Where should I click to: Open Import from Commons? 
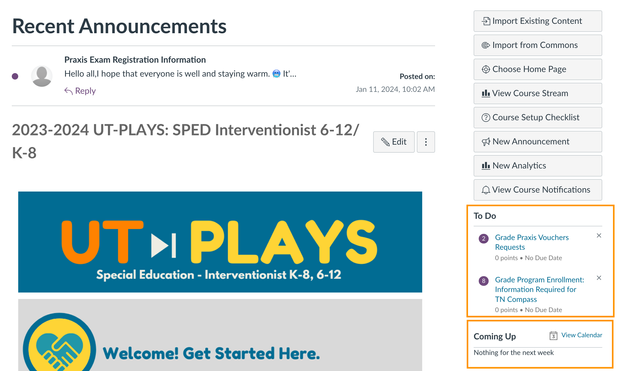tap(537, 45)
